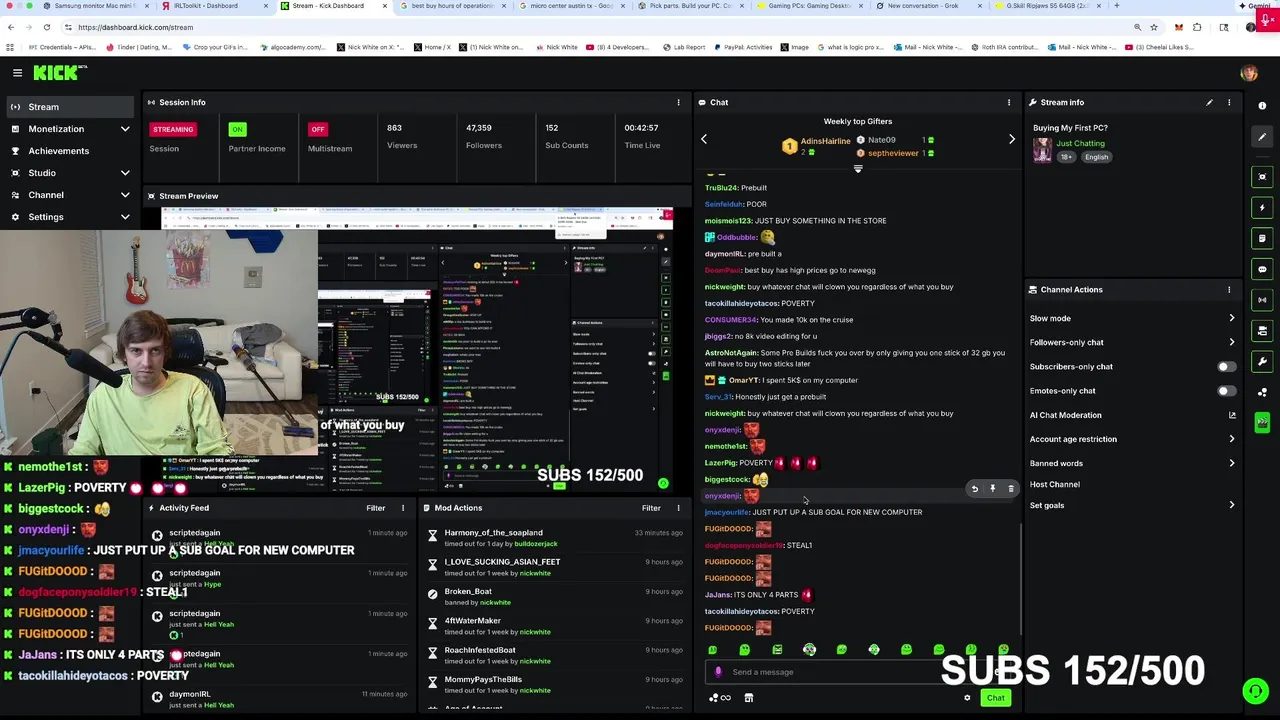
Task: Toggle Subscribers-only chat
Action: (1225, 367)
